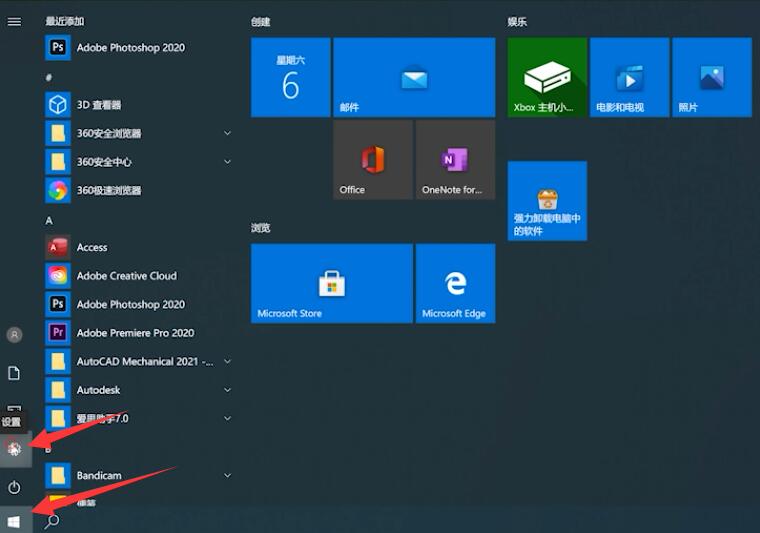
Task: Launch Adobe Premiere Pro 2020
Action: (x=139, y=333)
